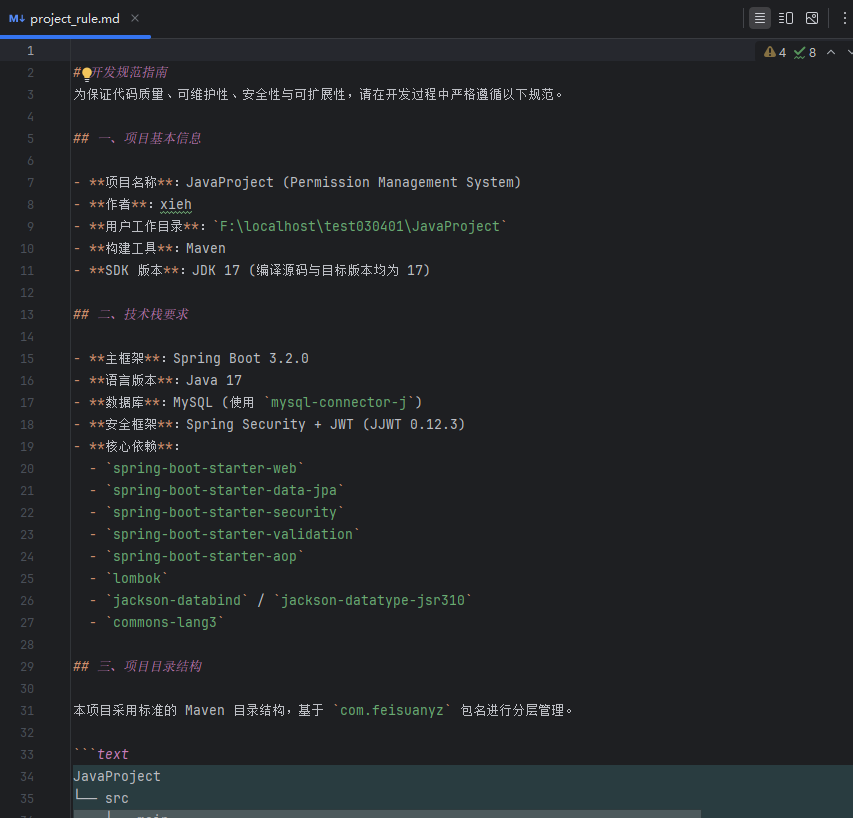853x818 pixels.
Task: Place cursor on 技术栈要求 heading
Action: 155,314
